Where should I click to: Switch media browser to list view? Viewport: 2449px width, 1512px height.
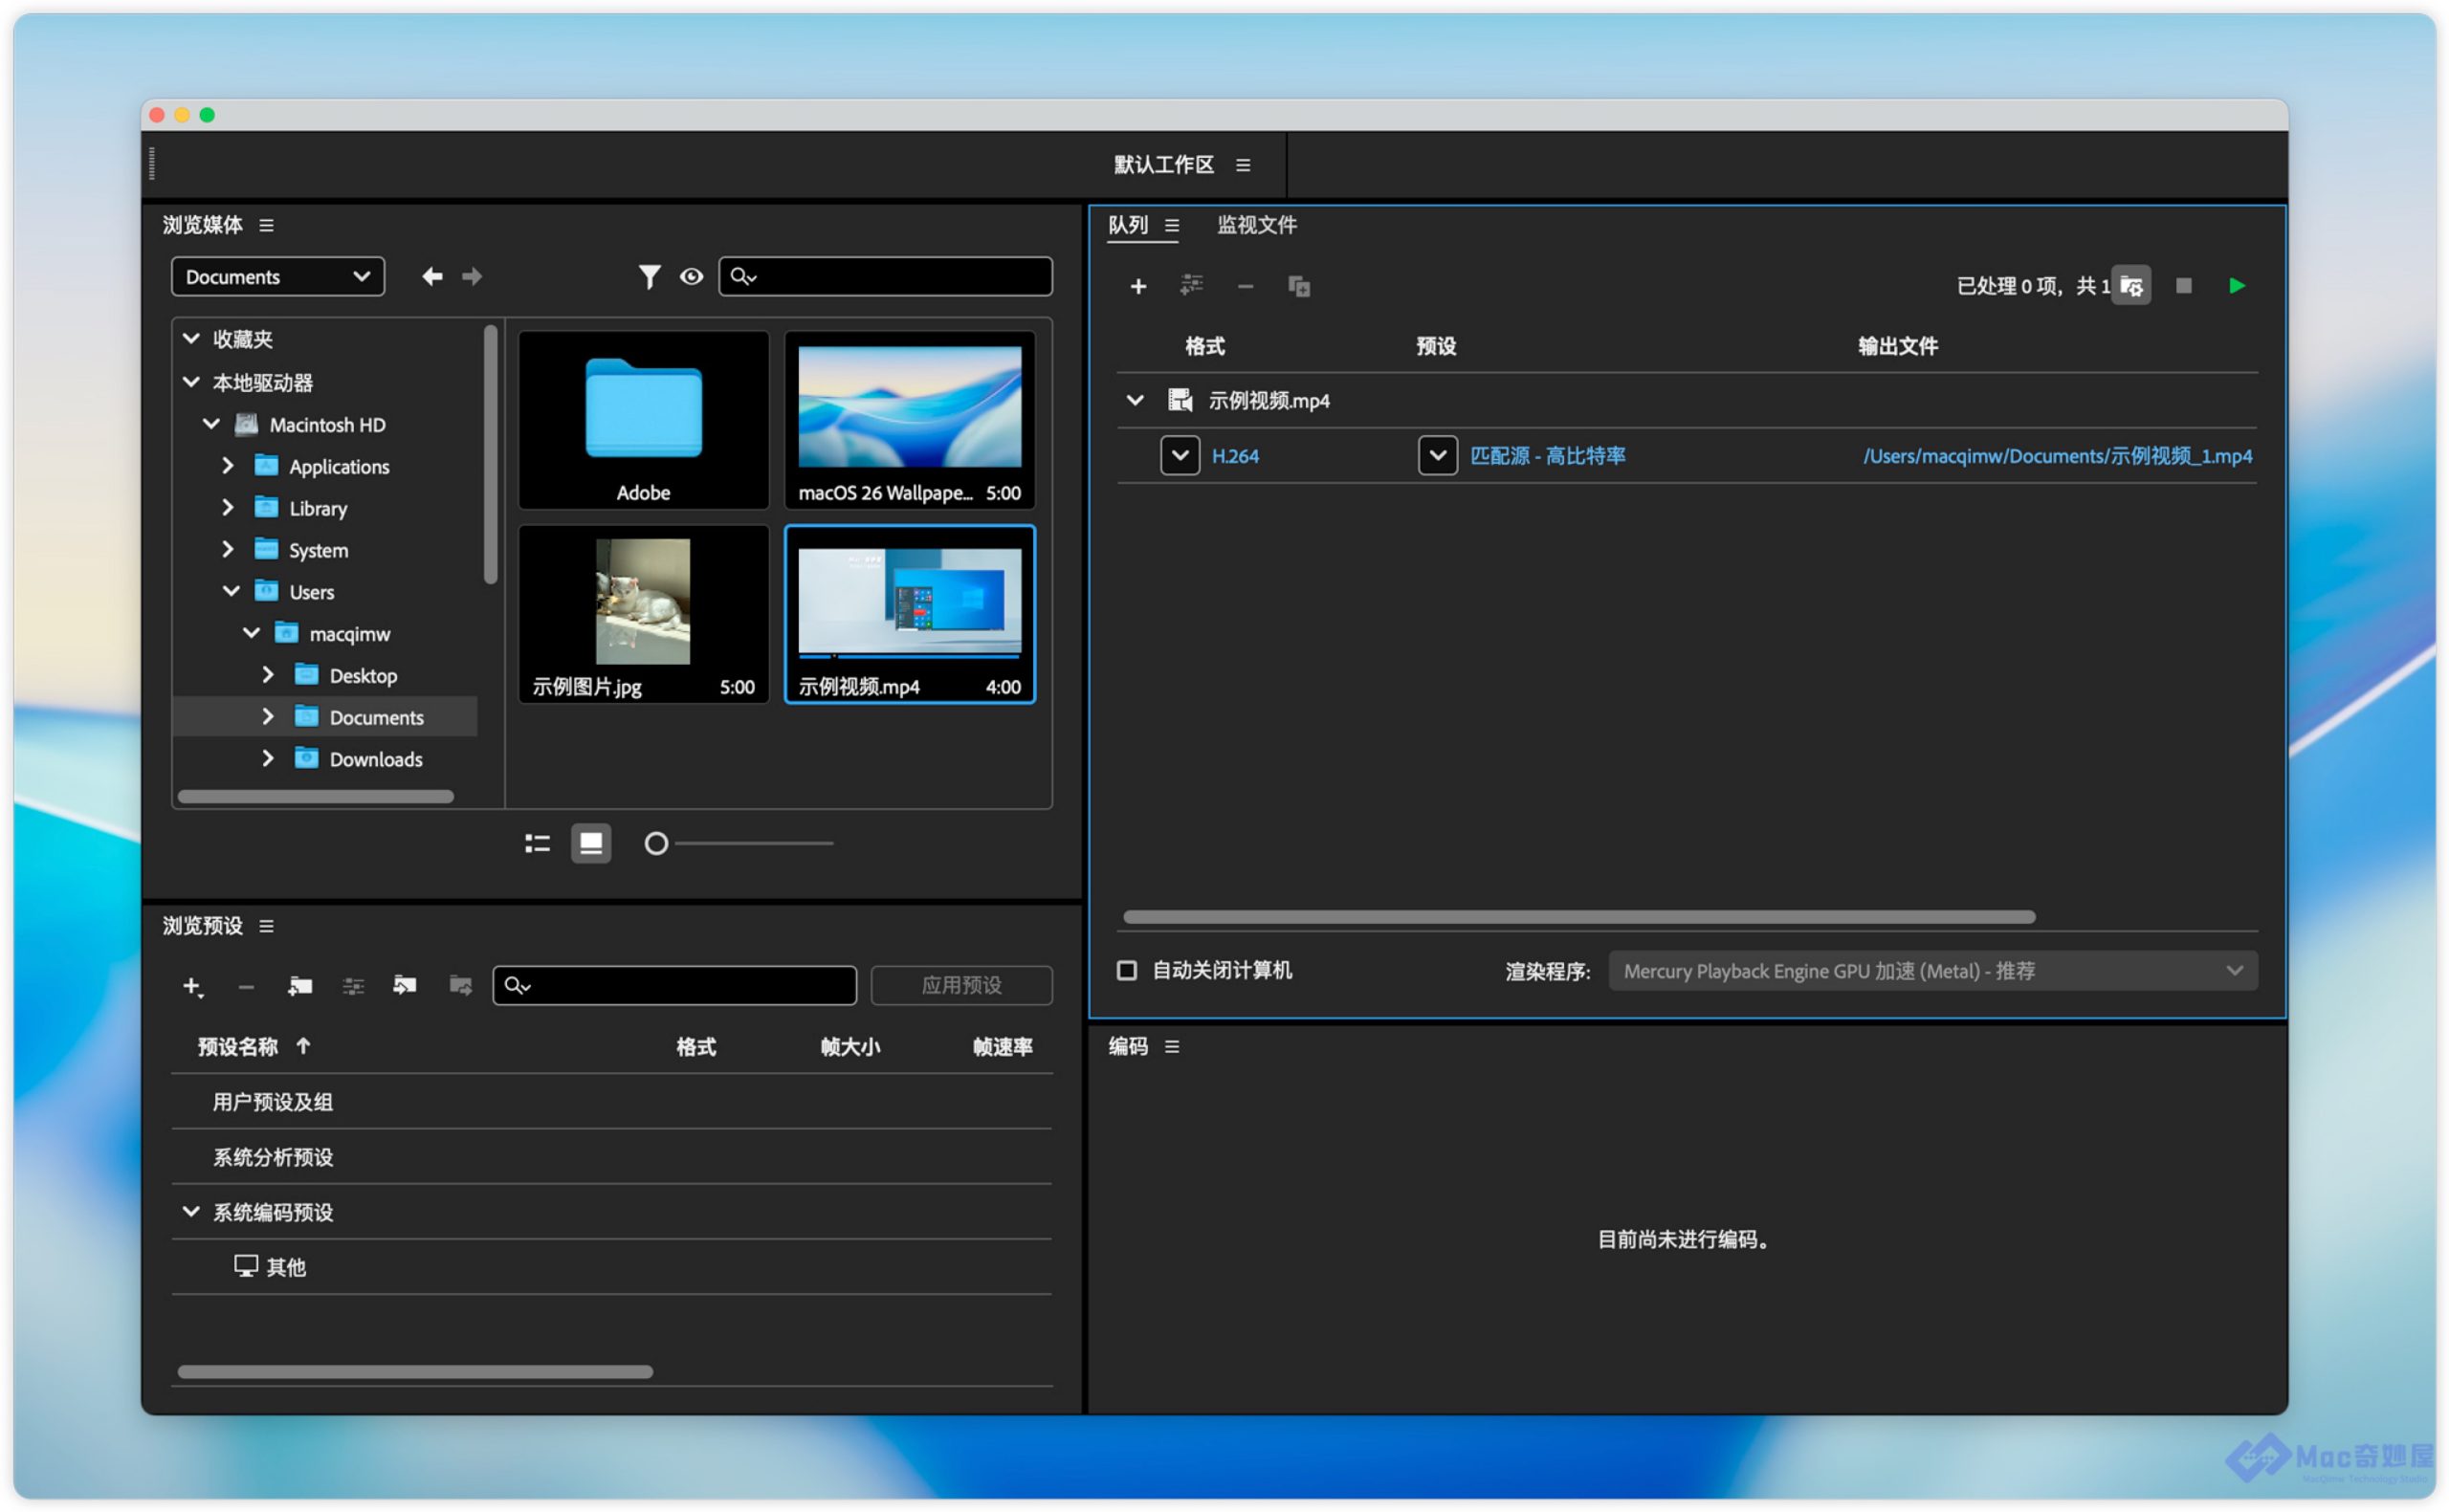coord(537,844)
